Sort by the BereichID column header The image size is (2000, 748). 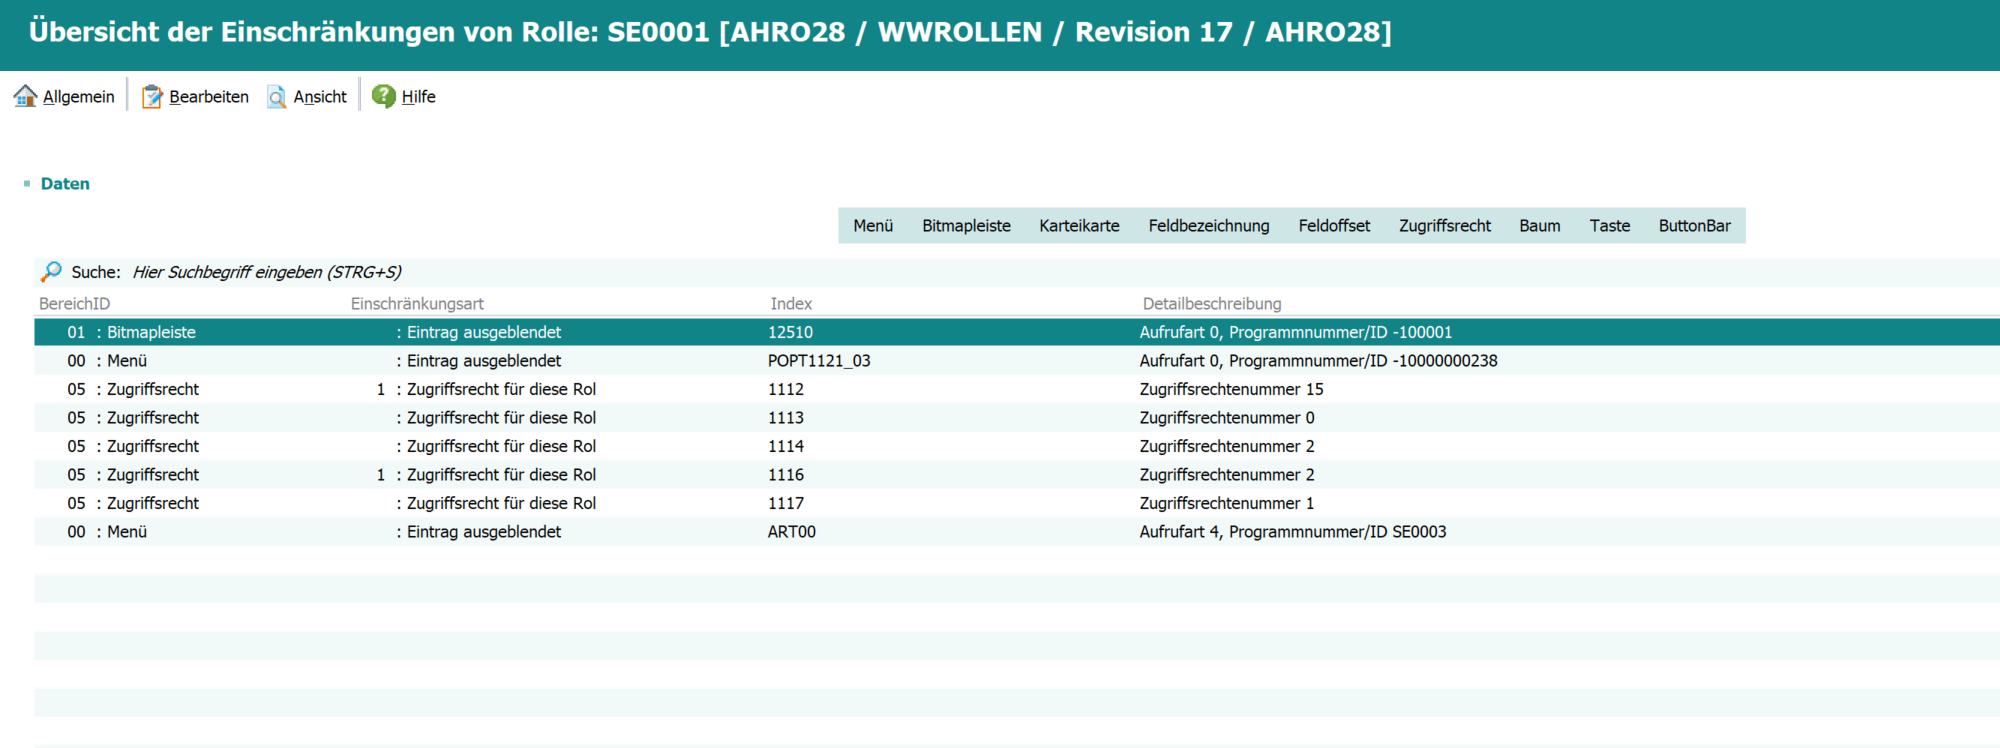(75, 303)
